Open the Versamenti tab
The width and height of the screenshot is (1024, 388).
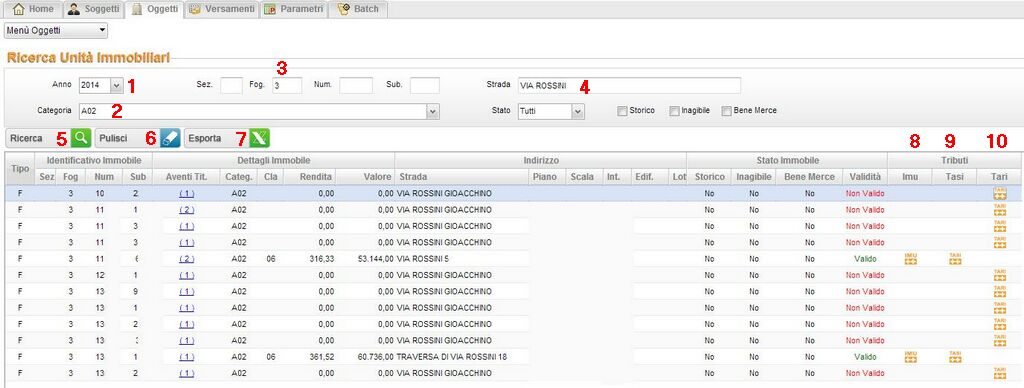pyautogui.click(x=221, y=9)
